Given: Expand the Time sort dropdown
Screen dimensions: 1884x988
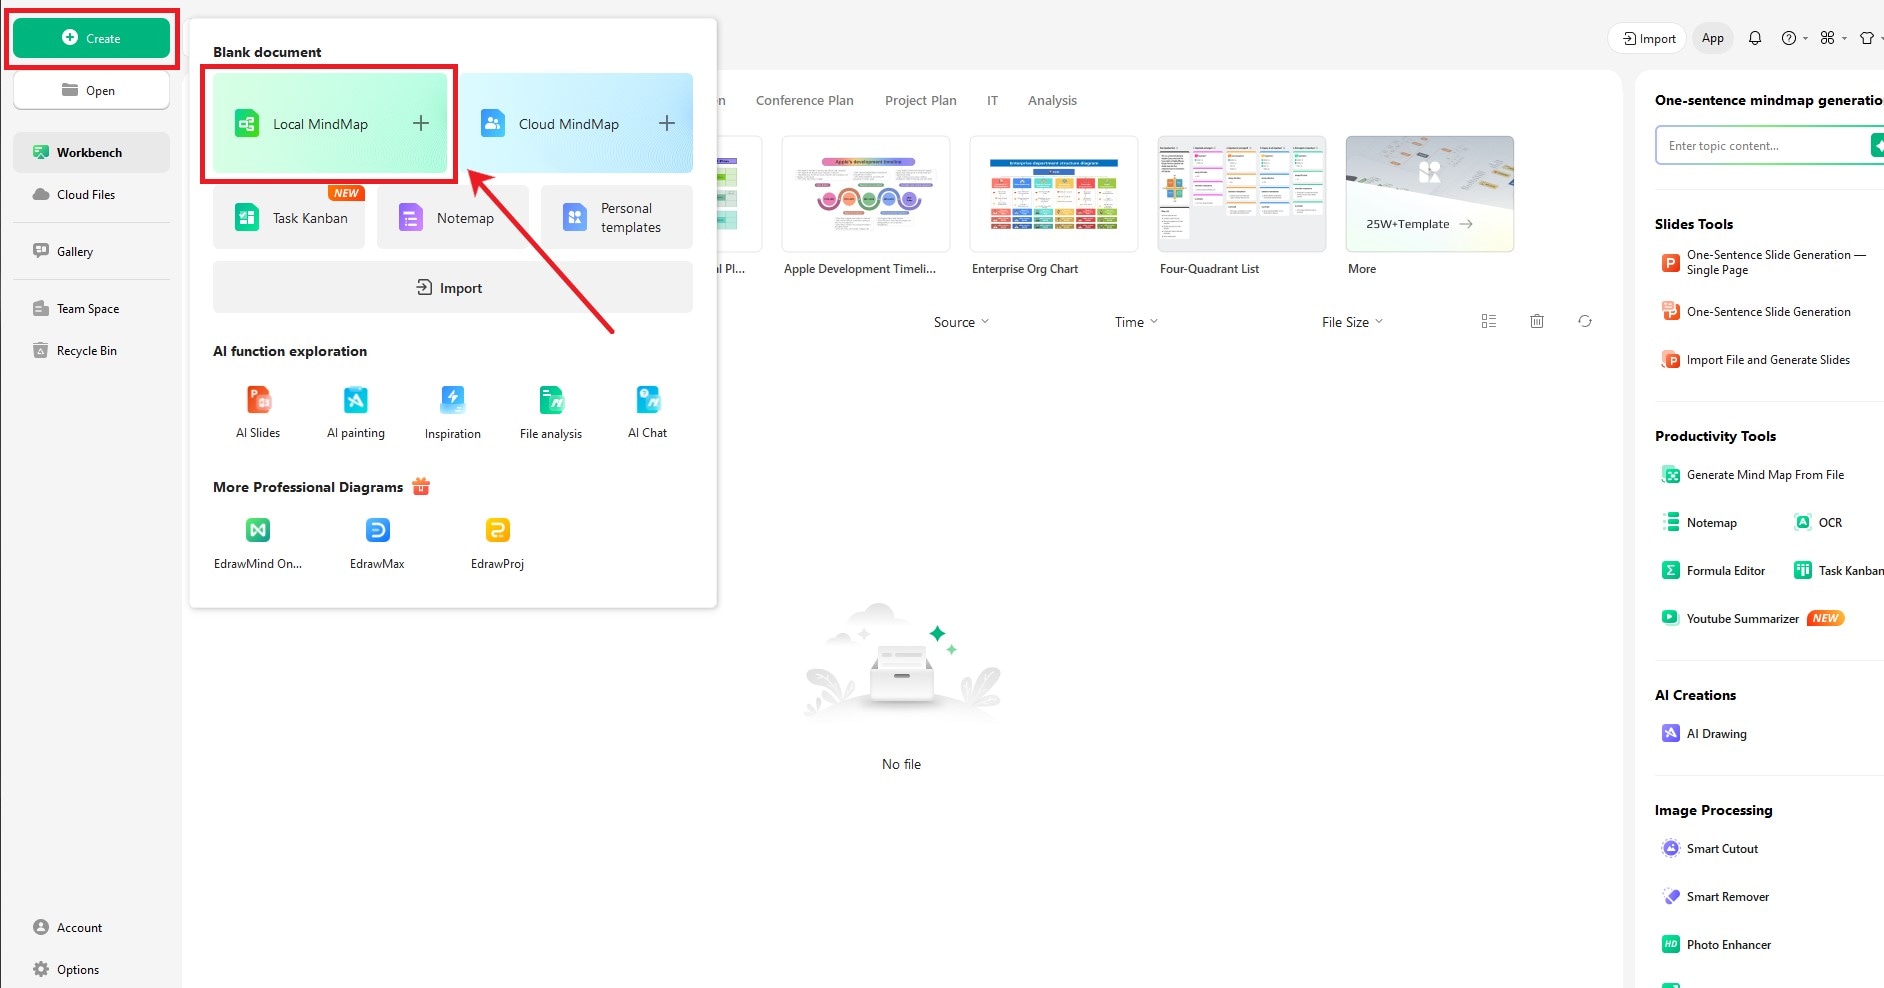Looking at the screenshot, I should point(1136,322).
